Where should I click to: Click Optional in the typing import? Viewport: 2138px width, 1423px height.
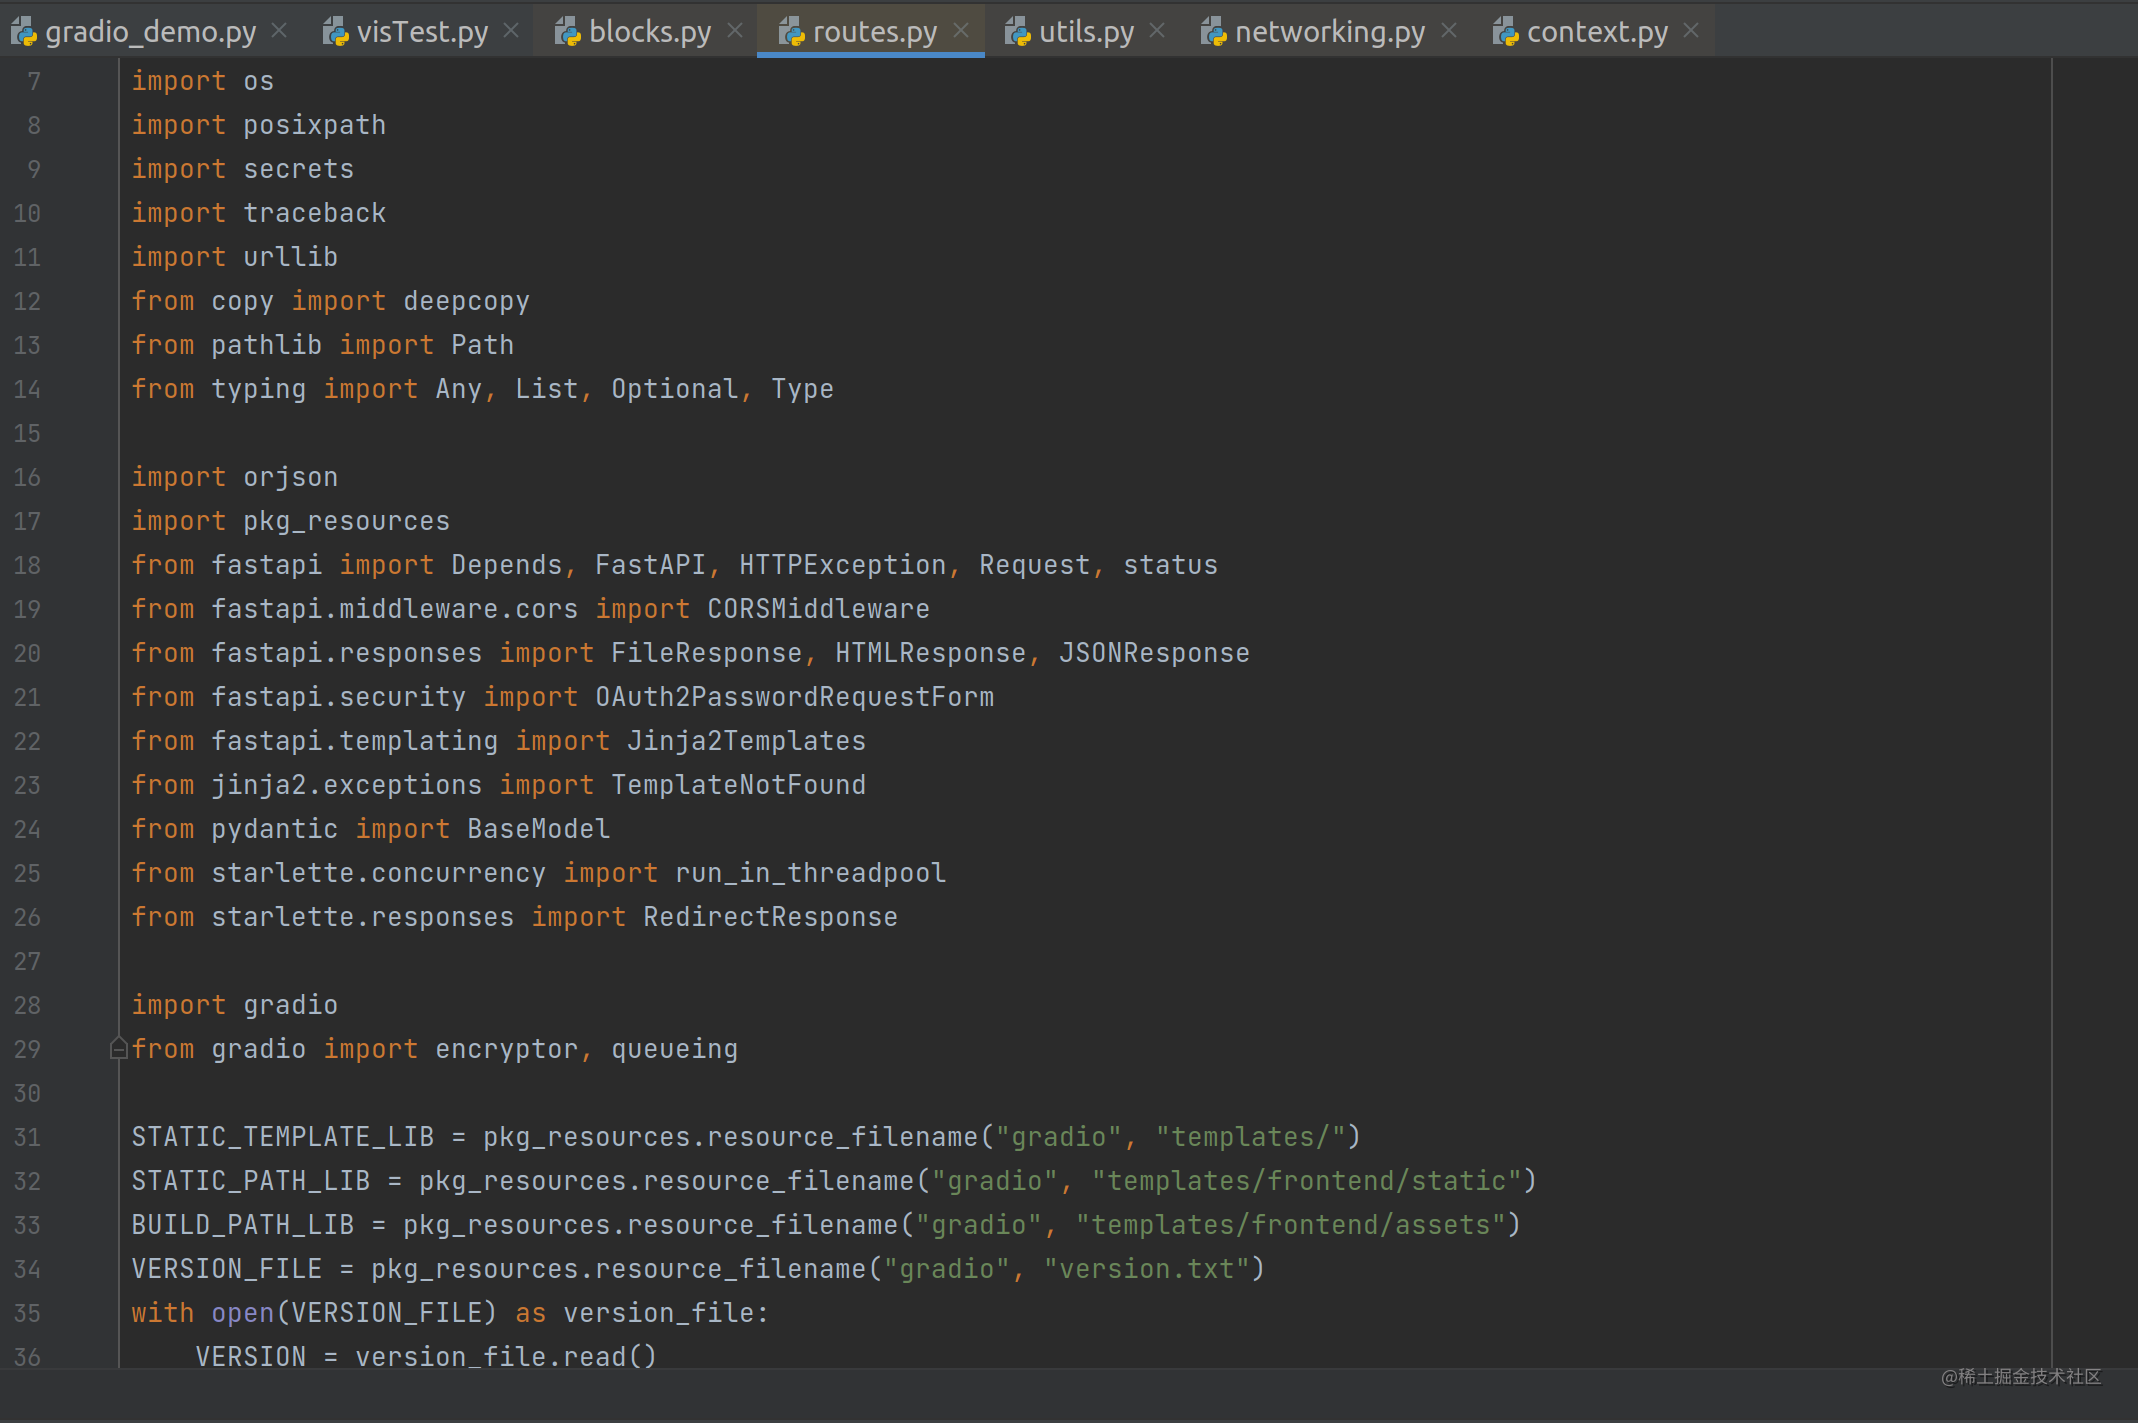[675, 389]
